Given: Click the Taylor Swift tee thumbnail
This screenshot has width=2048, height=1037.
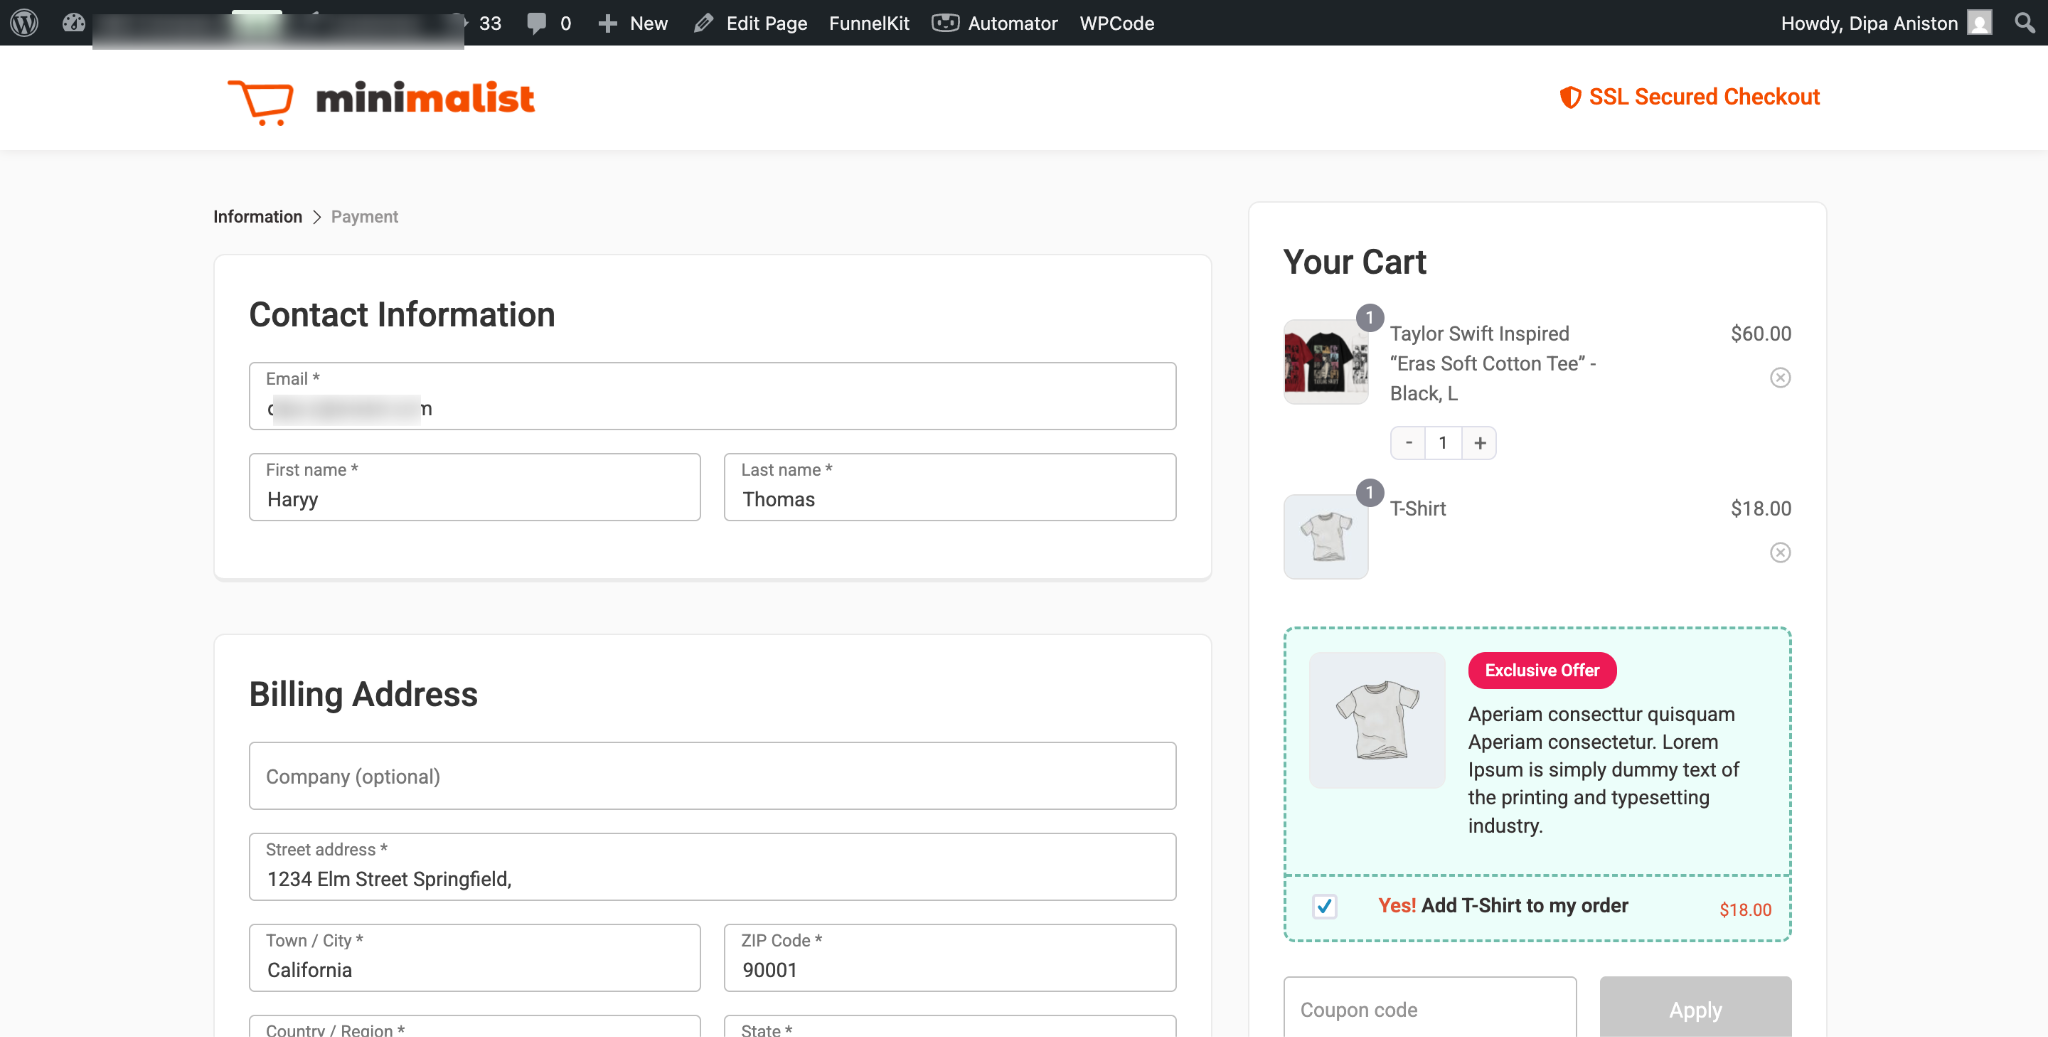Looking at the screenshot, I should pos(1326,362).
